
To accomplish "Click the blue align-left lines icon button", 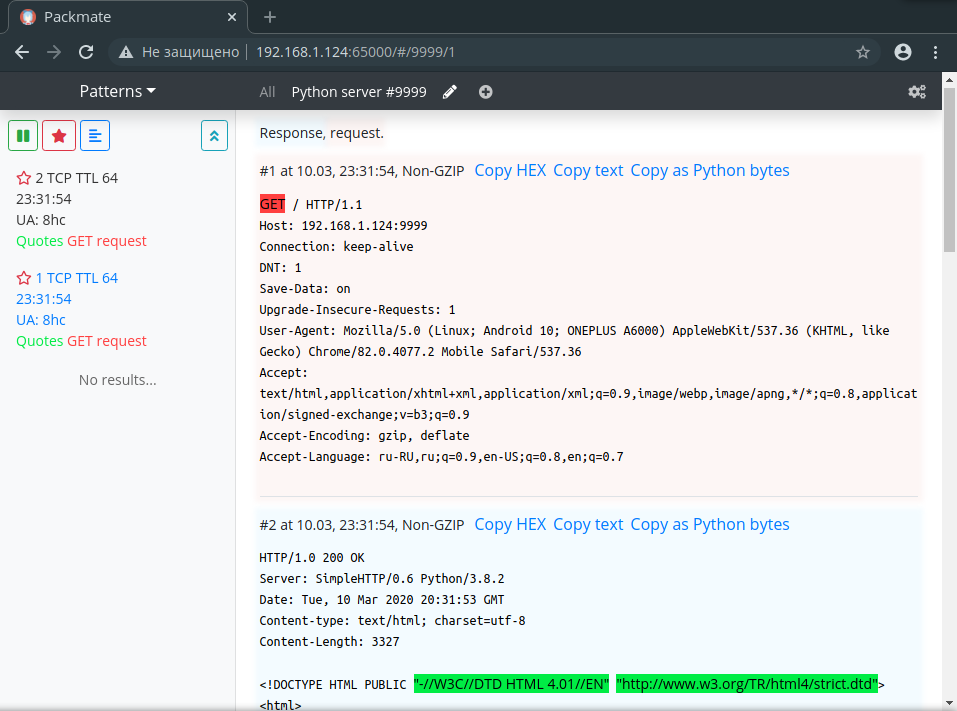I will [x=95, y=135].
